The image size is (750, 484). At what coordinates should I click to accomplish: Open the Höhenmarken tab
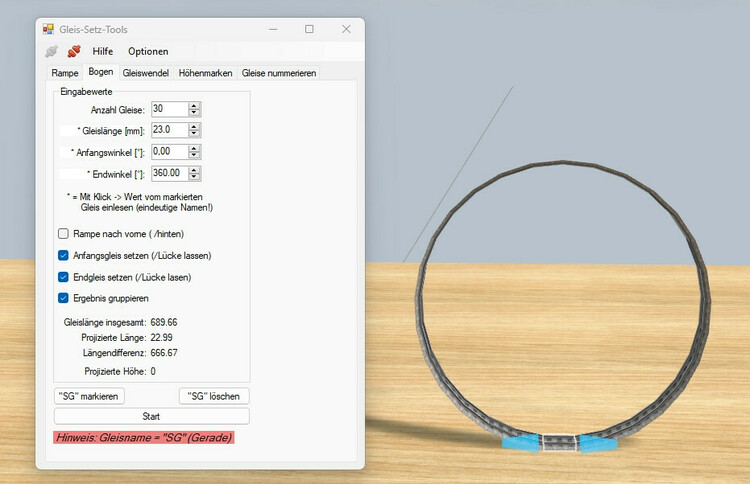pos(206,73)
